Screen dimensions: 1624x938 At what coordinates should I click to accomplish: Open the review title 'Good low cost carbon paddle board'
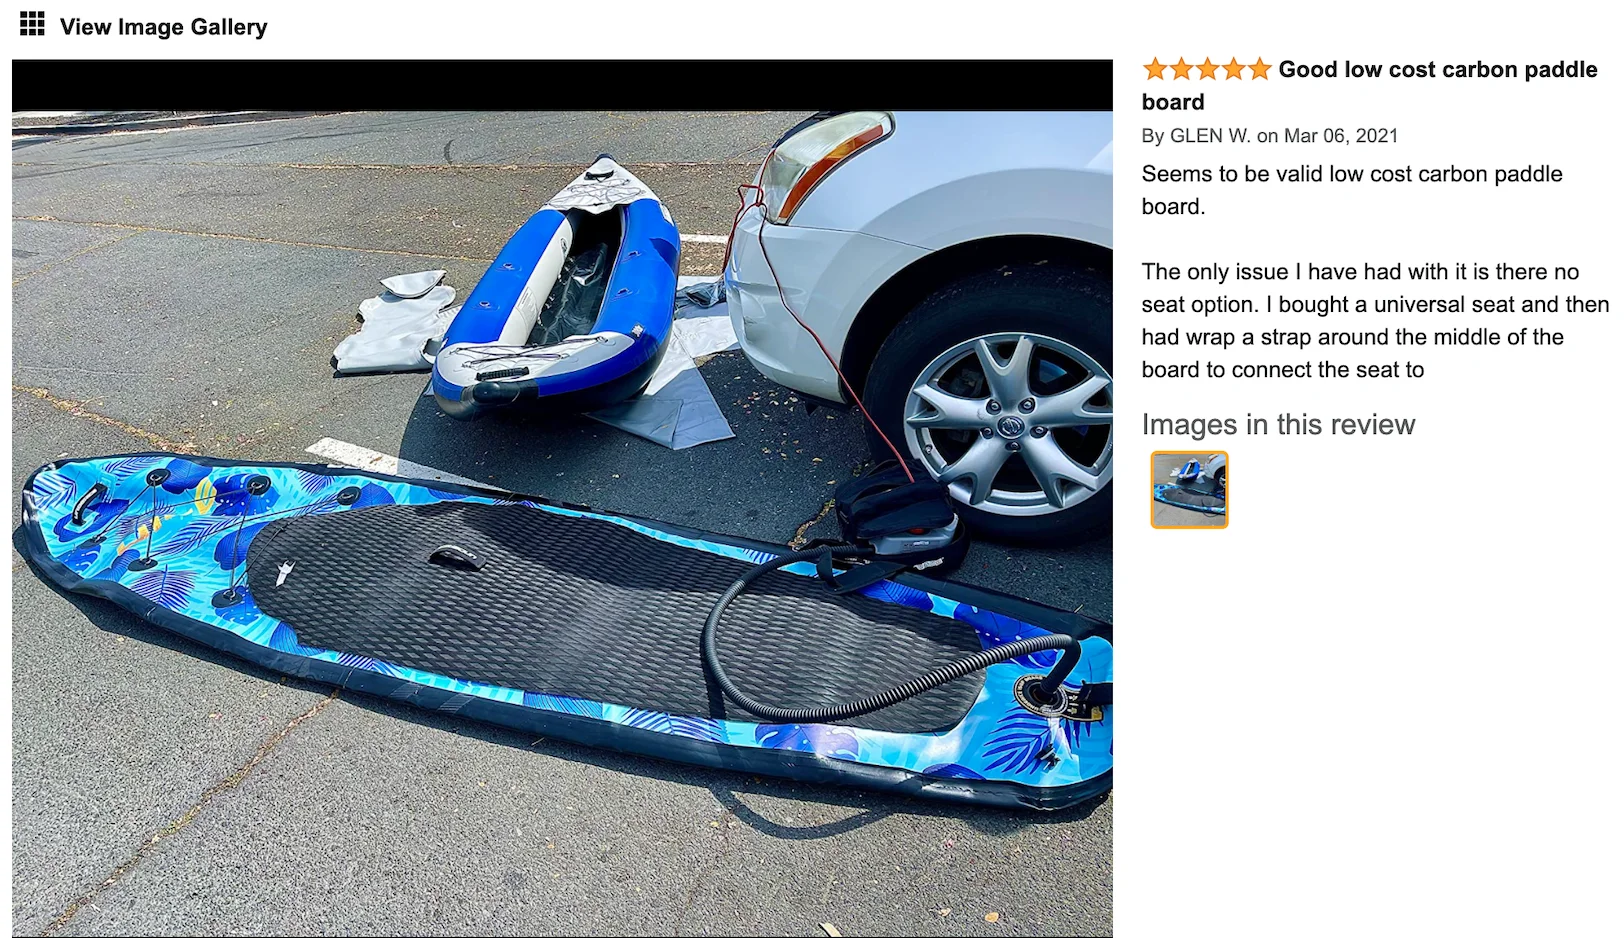coord(1370,85)
